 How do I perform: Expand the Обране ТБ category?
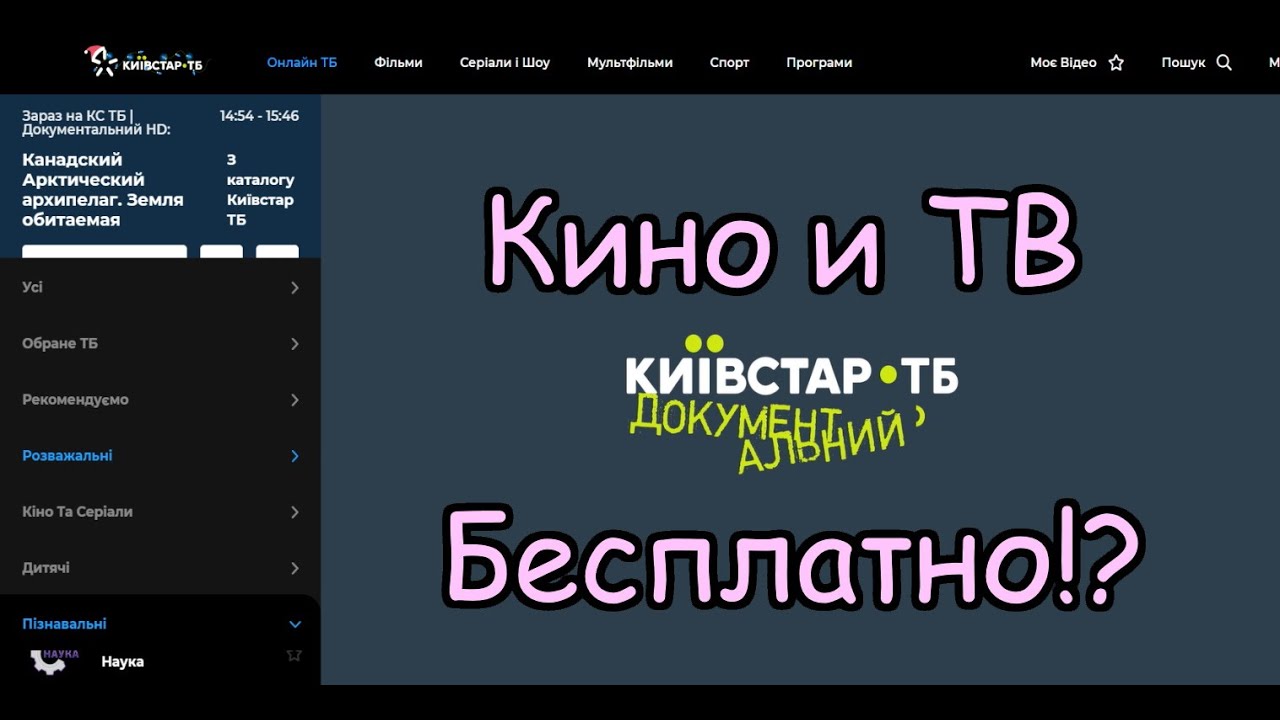pyautogui.click(x=160, y=343)
